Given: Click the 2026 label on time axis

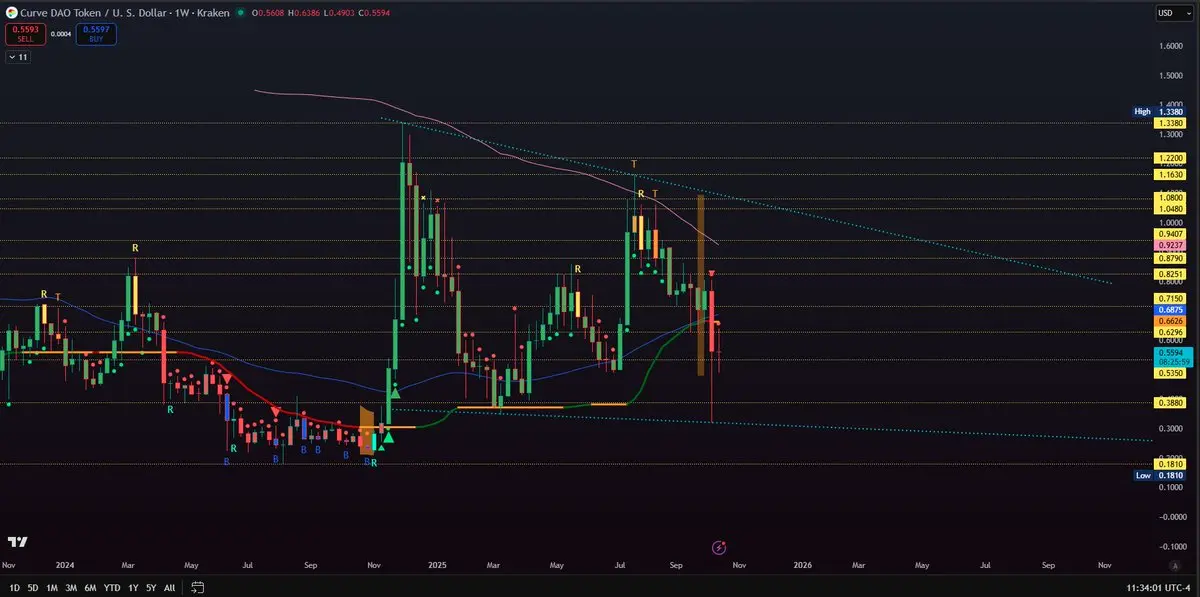Looking at the screenshot, I should tap(802, 565).
